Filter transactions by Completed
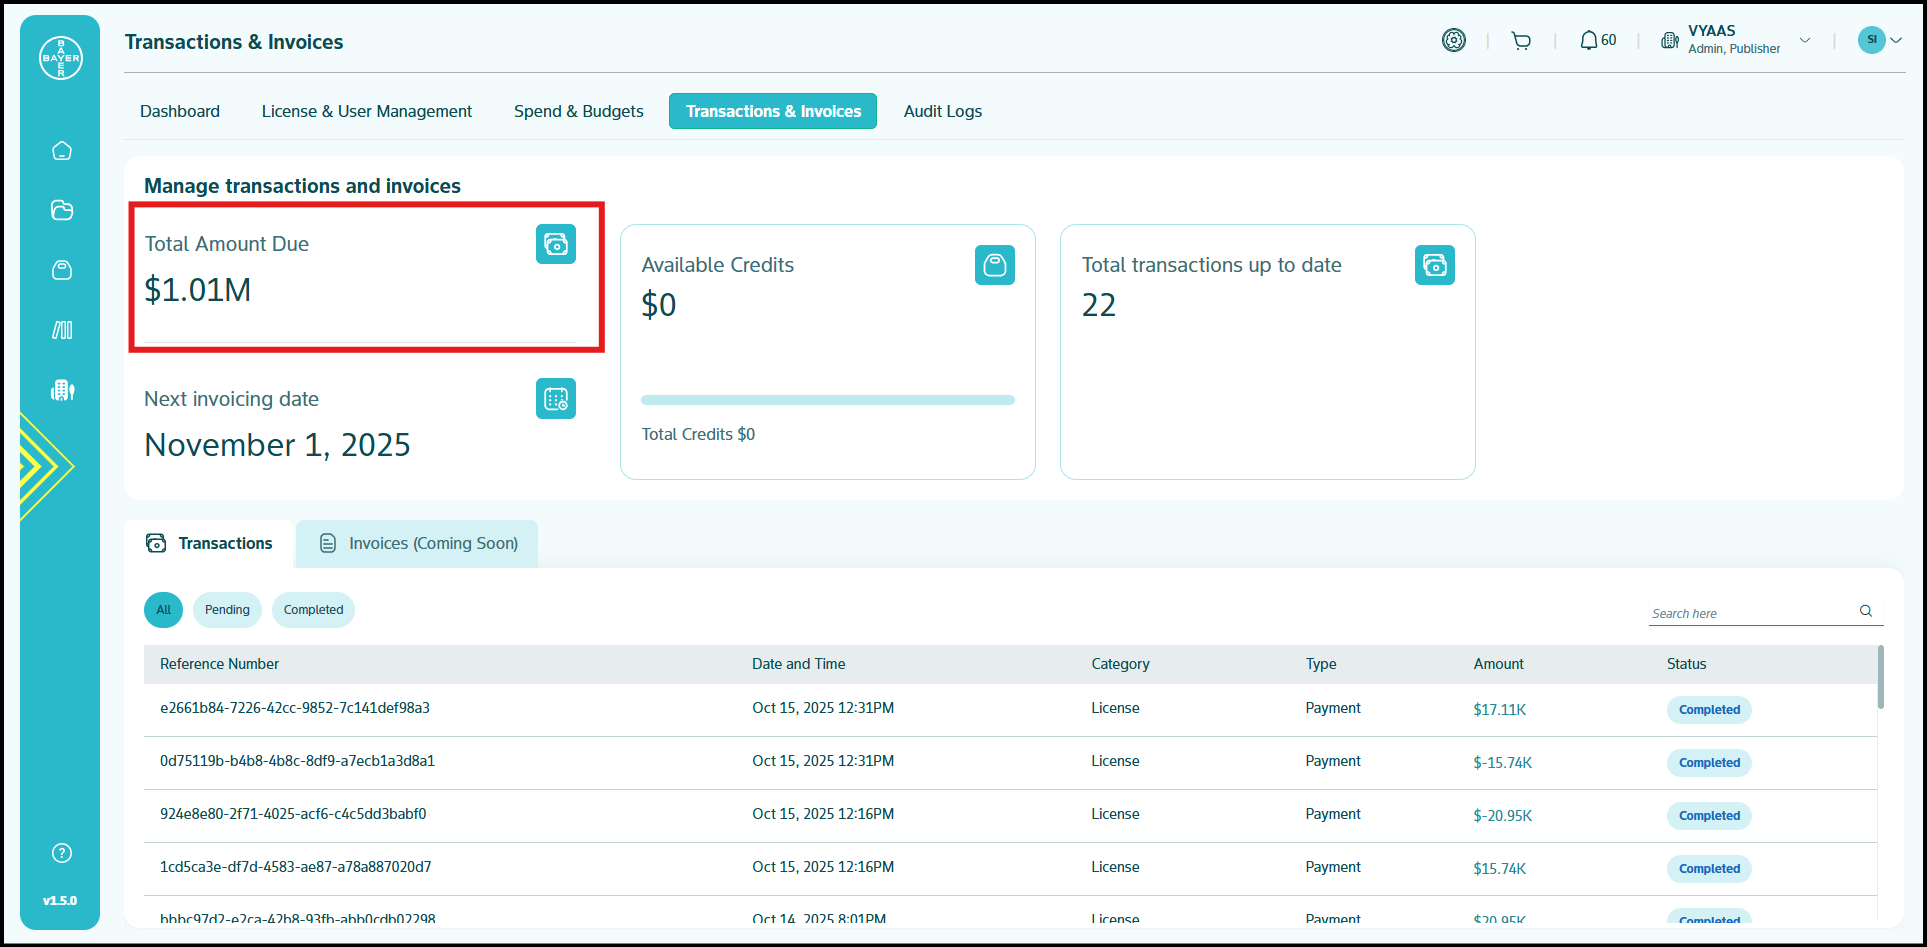 click(x=313, y=610)
